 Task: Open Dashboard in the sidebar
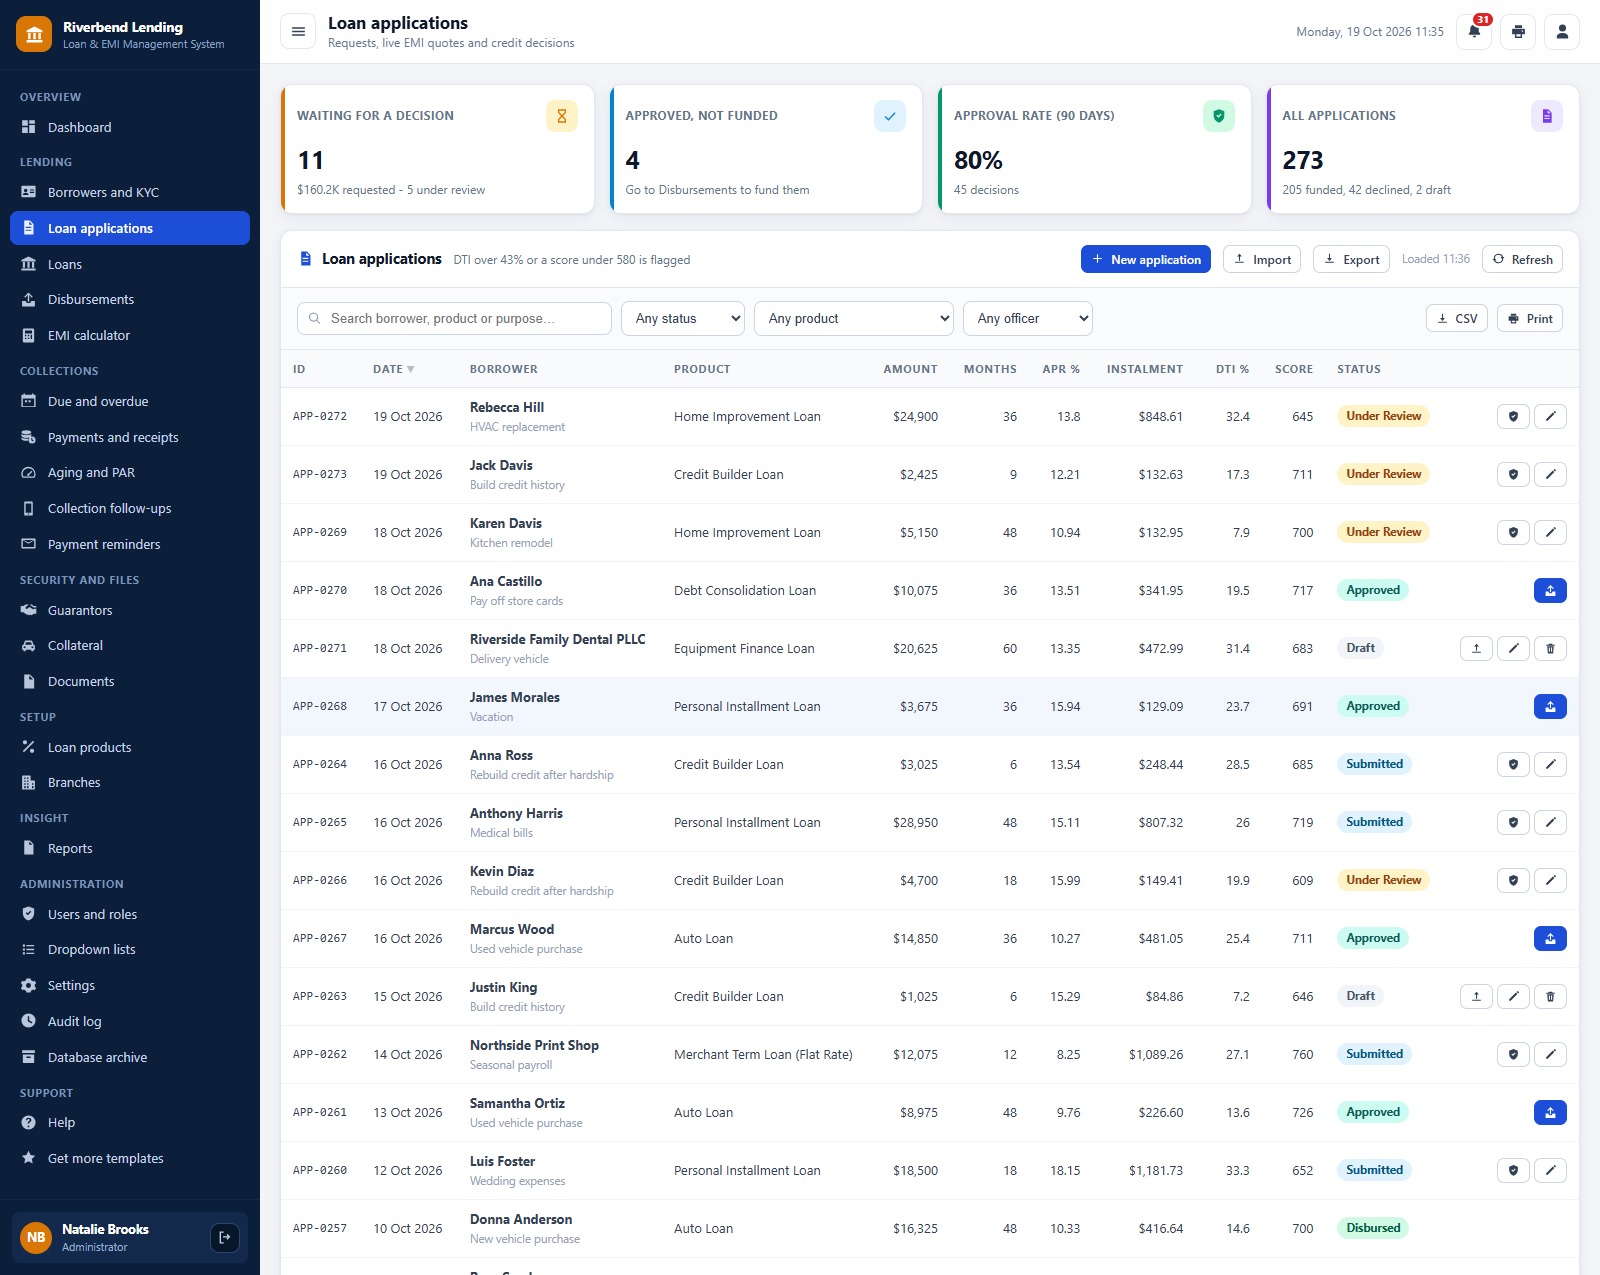click(x=130, y=128)
